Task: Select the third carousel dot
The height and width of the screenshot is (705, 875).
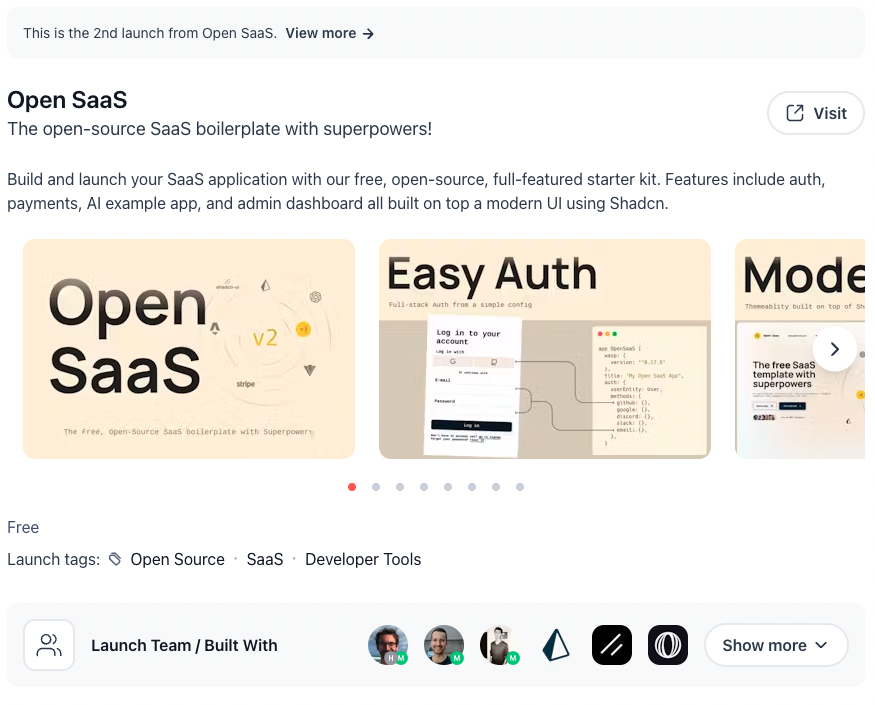Action: (400, 487)
